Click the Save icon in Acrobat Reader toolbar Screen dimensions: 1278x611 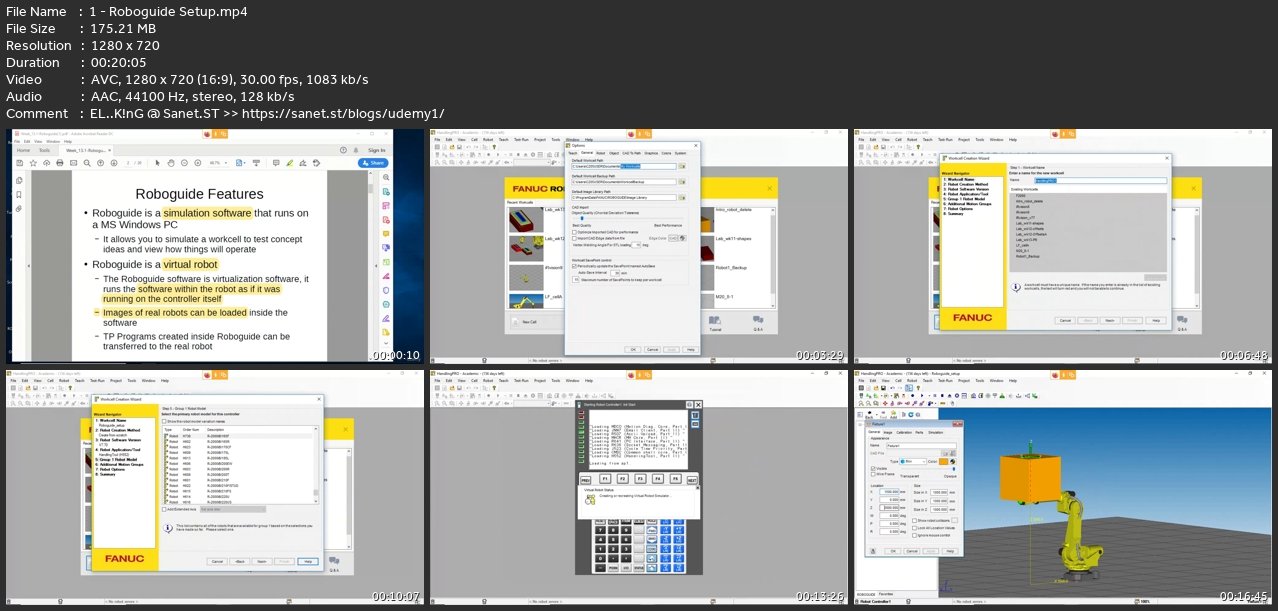pyautogui.click(x=19, y=163)
